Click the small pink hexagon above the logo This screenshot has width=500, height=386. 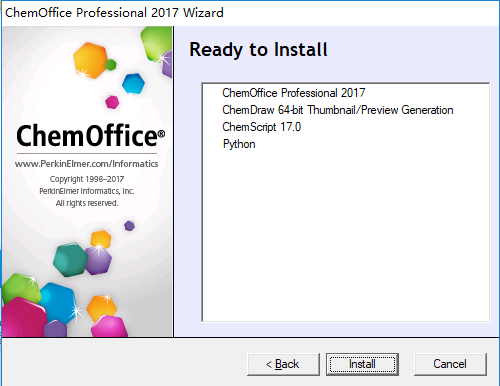click(112, 102)
